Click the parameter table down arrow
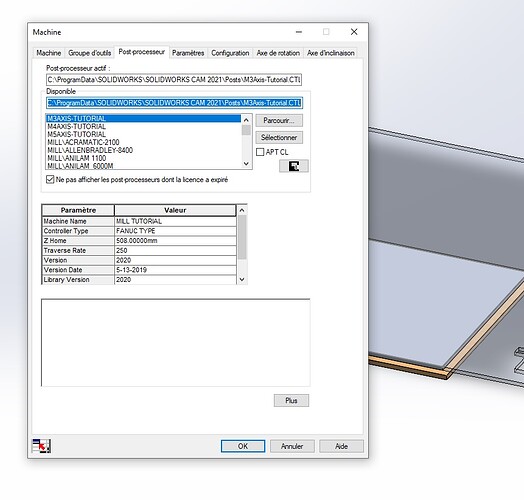Viewport: 524px width, 500px height. [x=242, y=279]
